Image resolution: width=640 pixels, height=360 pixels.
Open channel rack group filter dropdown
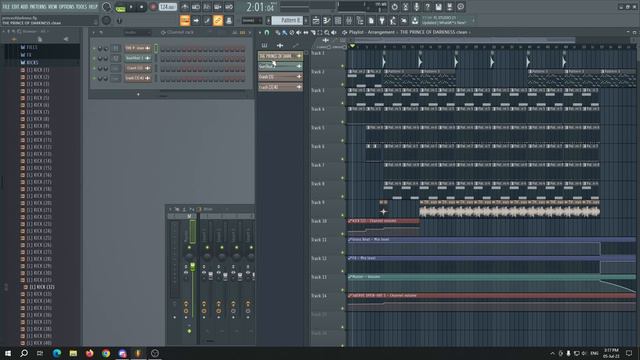pyautogui.click(x=137, y=32)
